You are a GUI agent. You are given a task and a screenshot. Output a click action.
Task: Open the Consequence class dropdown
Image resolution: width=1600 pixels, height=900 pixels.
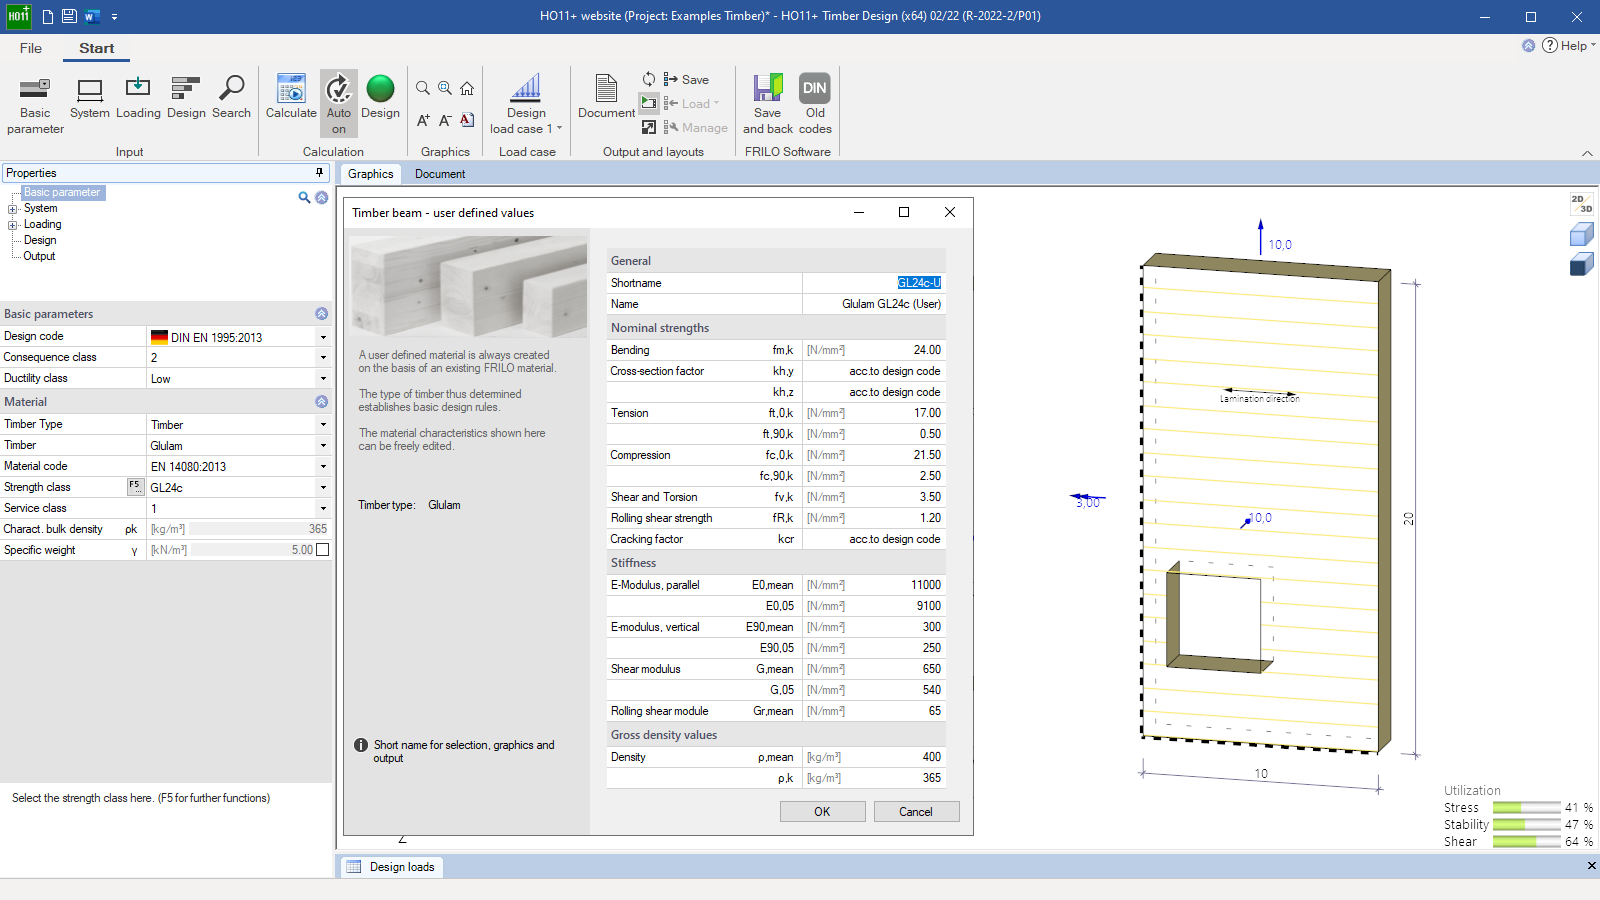323,358
